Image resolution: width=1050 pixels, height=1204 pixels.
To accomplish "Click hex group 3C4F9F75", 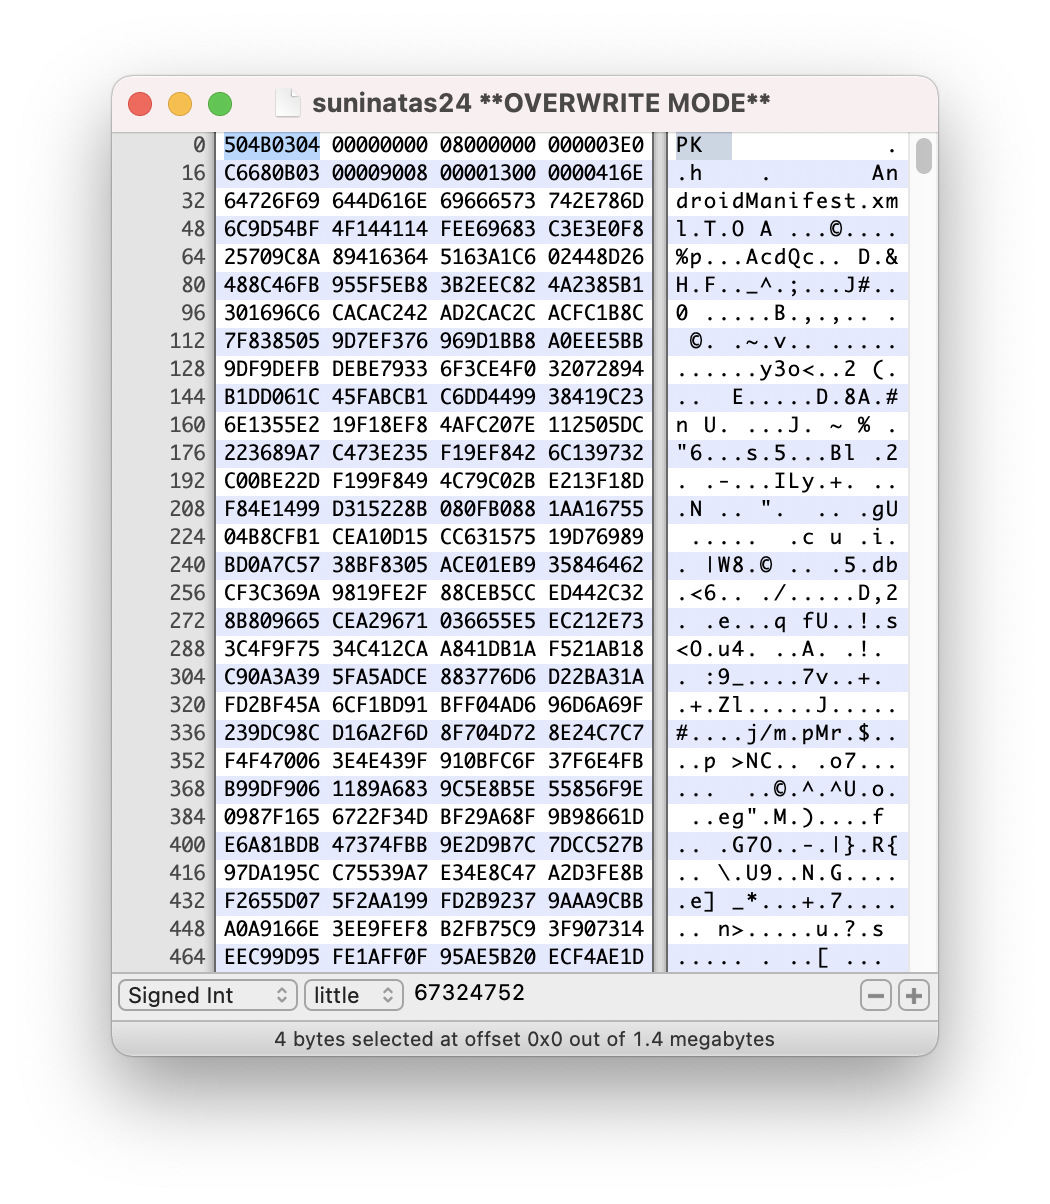I will [x=272, y=649].
